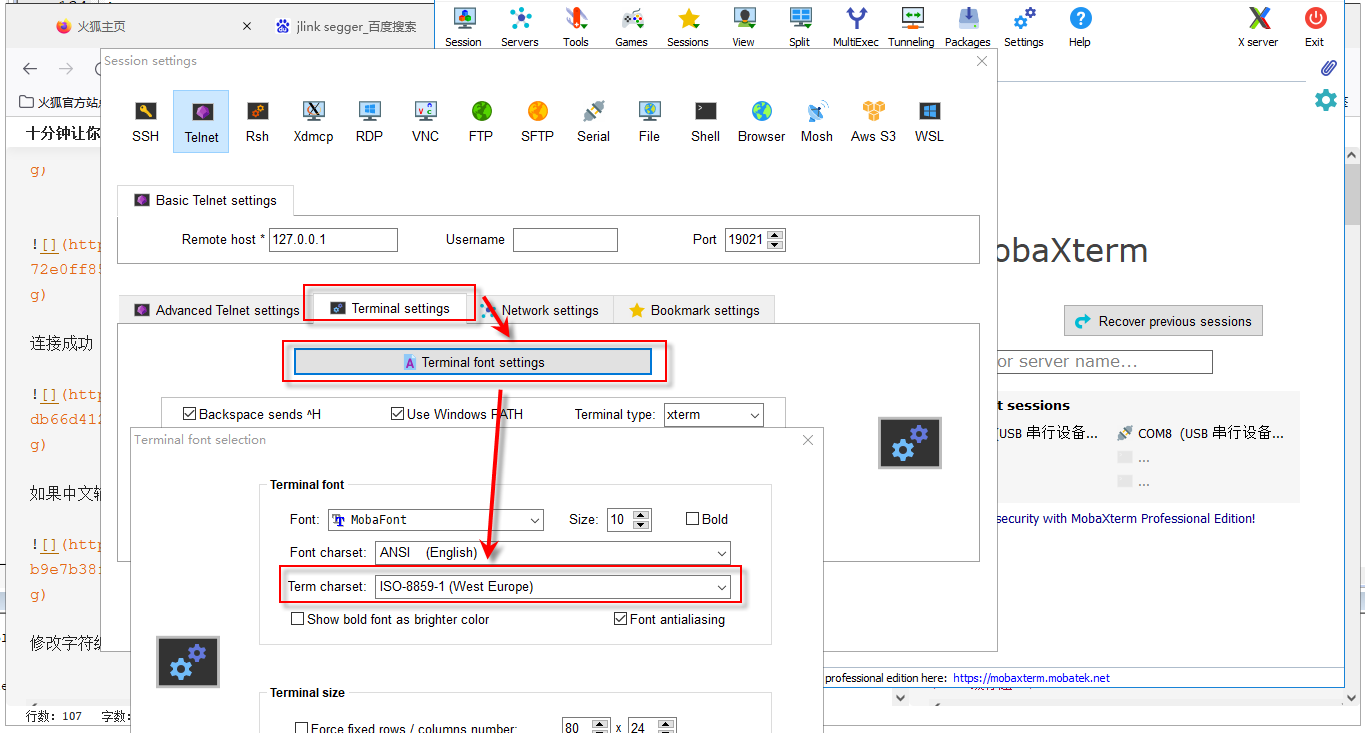
Task: Choose the Rsh session type
Action: [257, 121]
